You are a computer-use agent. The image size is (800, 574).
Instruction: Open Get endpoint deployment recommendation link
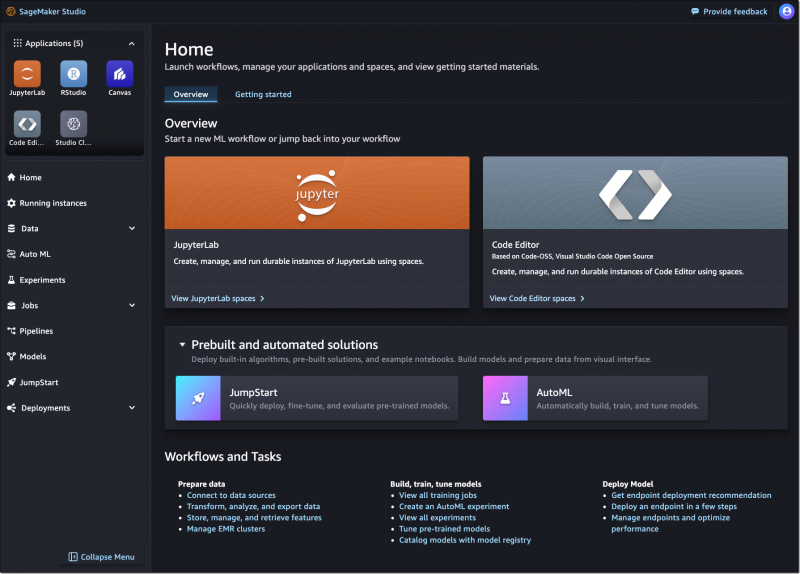(691, 495)
